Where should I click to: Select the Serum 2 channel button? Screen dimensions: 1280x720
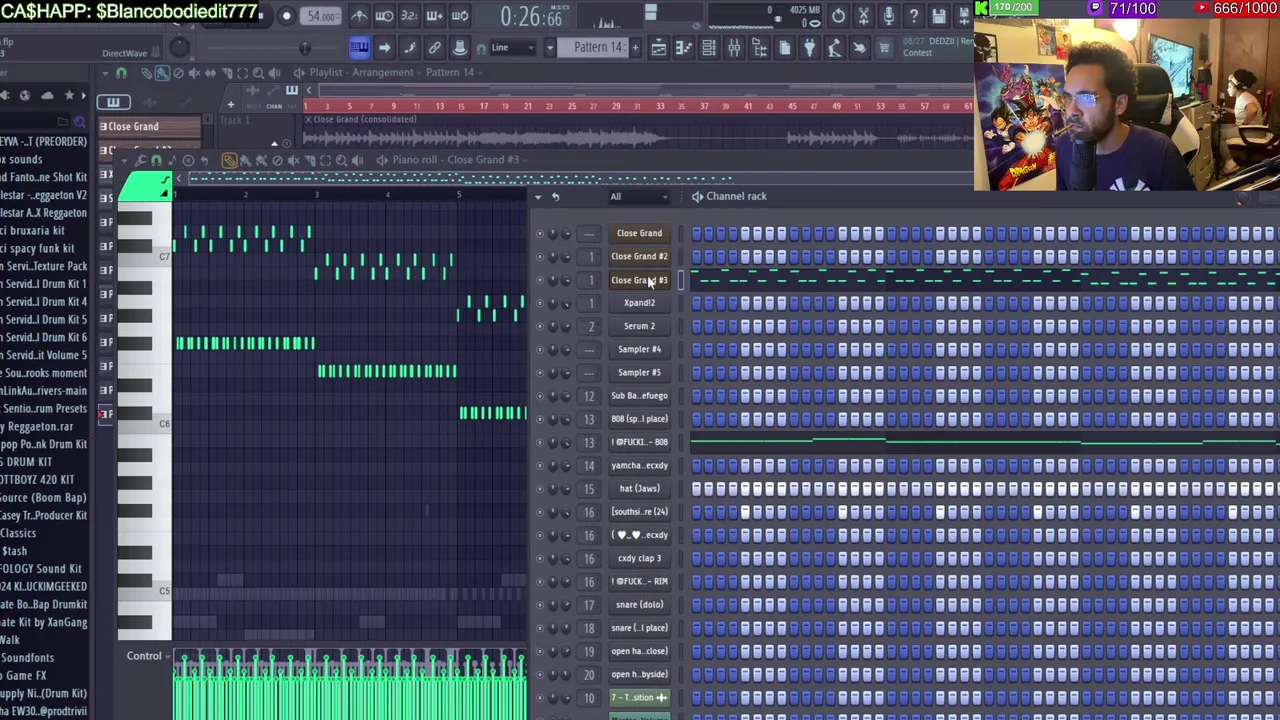pyautogui.click(x=639, y=326)
